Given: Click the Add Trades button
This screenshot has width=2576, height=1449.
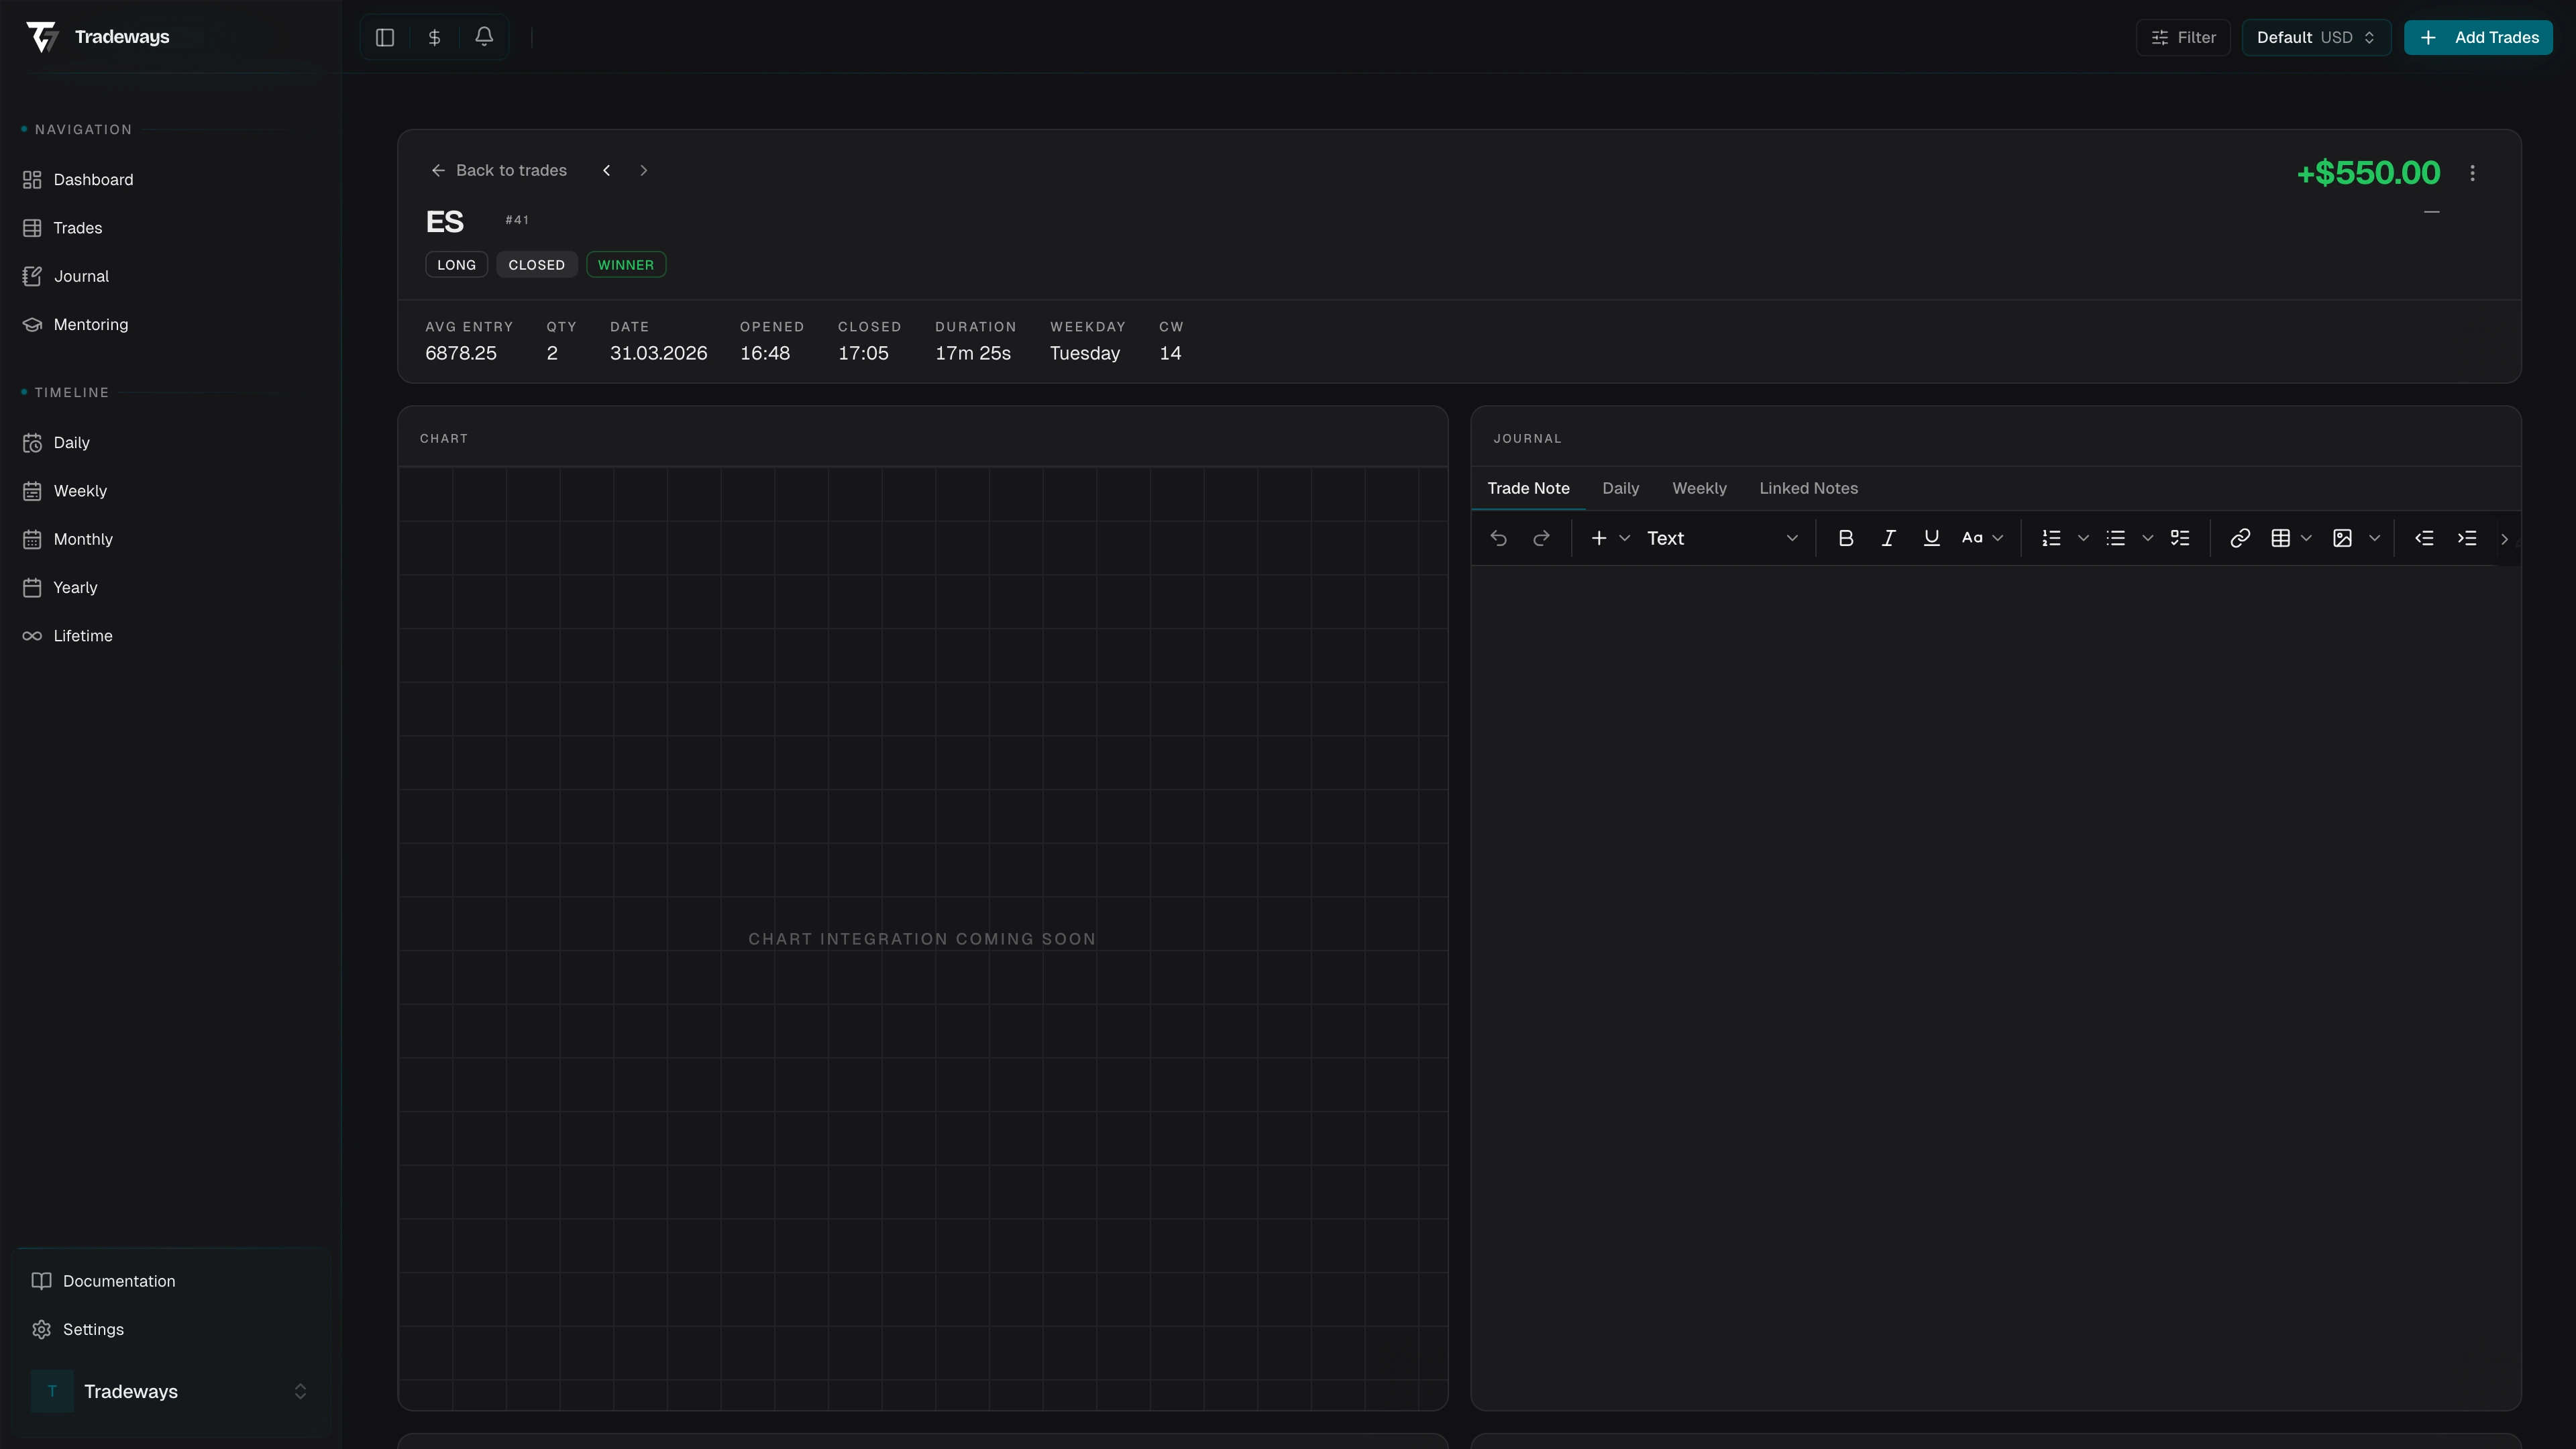Looking at the screenshot, I should (2478, 37).
